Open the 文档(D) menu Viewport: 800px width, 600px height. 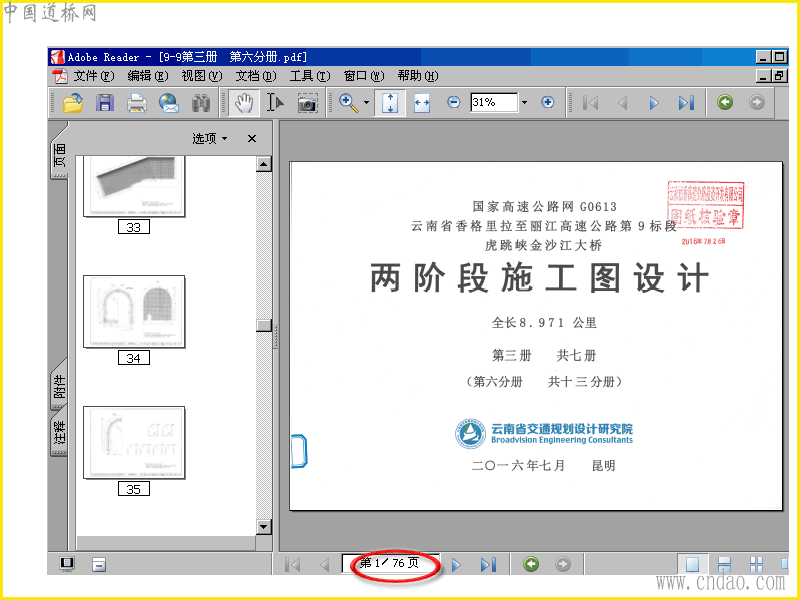256,76
